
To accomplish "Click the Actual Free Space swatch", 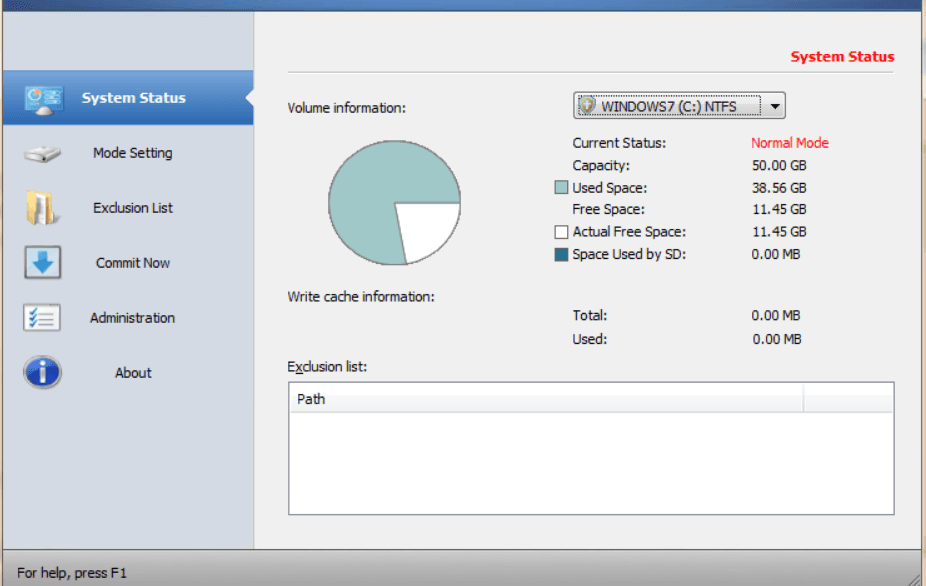I will point(561,232).
